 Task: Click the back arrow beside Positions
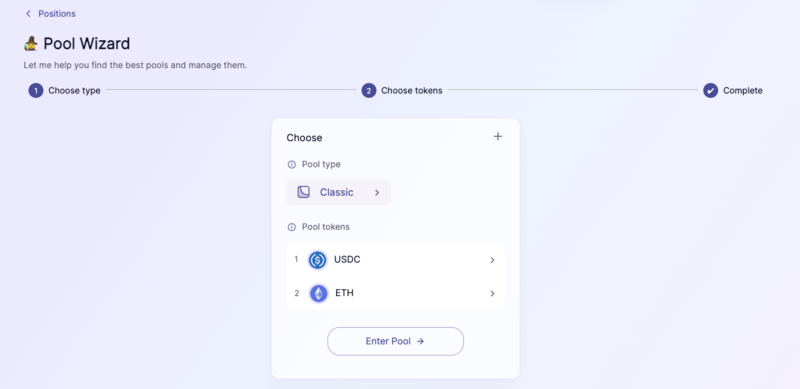[x=28, y=14]
